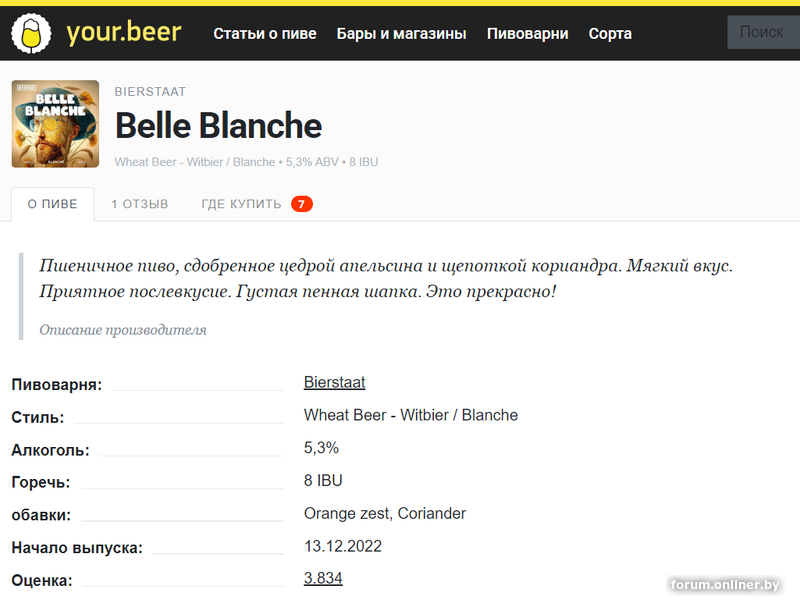Click the Оценка: label

coord(42,580)
